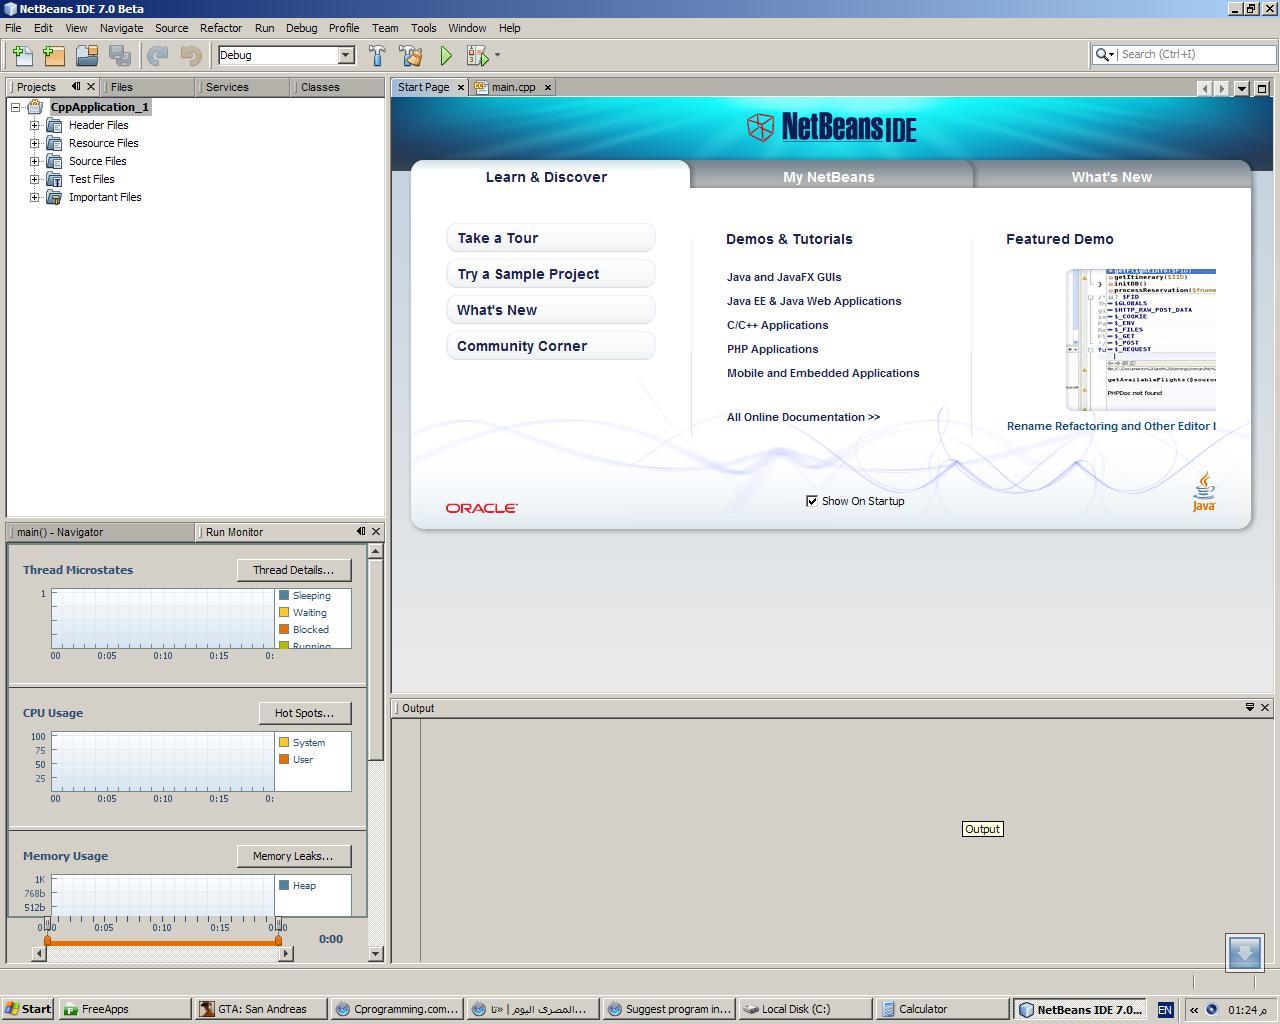Click the Memory Leaks button
1280x1024 pixels.
(x=293, y=856)
